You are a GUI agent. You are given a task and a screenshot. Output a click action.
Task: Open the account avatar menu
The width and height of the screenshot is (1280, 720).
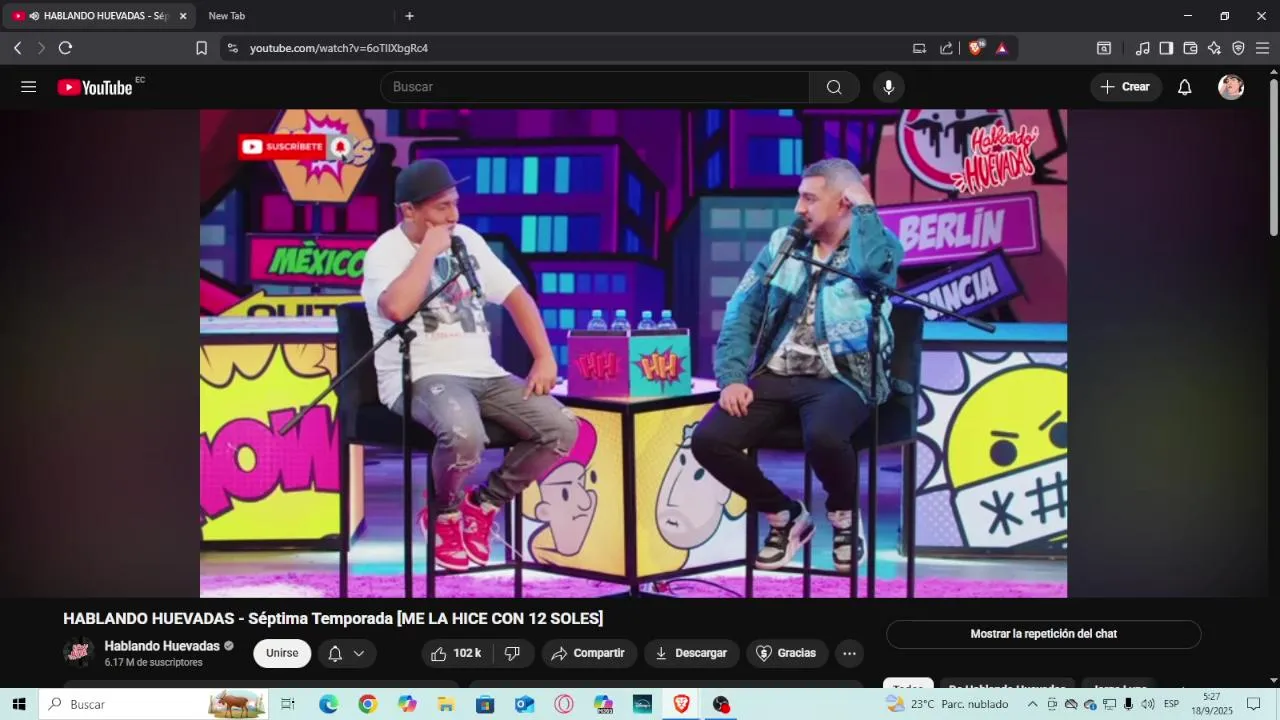pos(1231,87)
